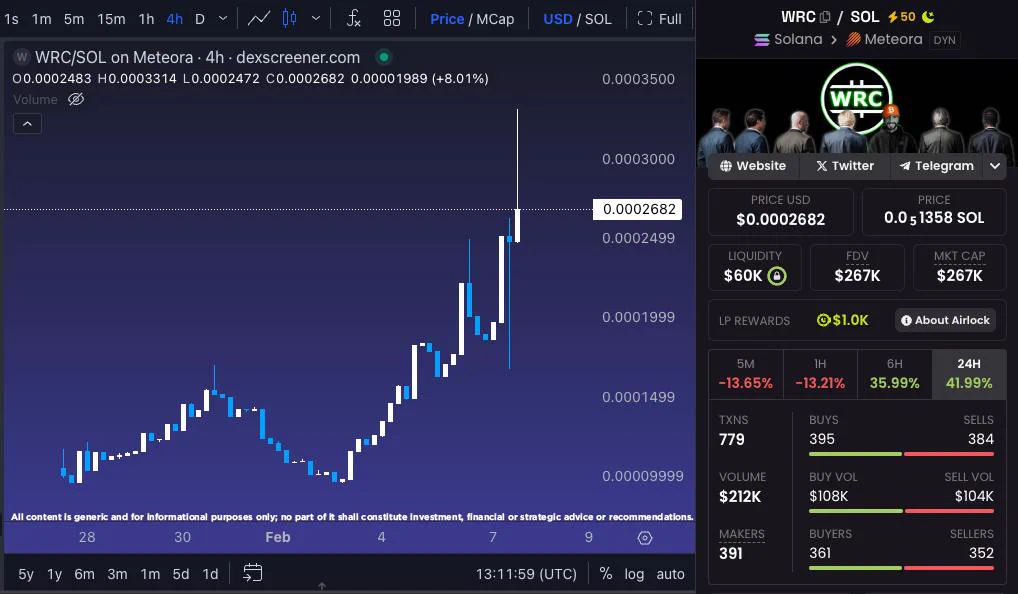Expand more social links chevron
Image resolution: width=1018 pixels, height=594 pixels.
click(995, 166)
